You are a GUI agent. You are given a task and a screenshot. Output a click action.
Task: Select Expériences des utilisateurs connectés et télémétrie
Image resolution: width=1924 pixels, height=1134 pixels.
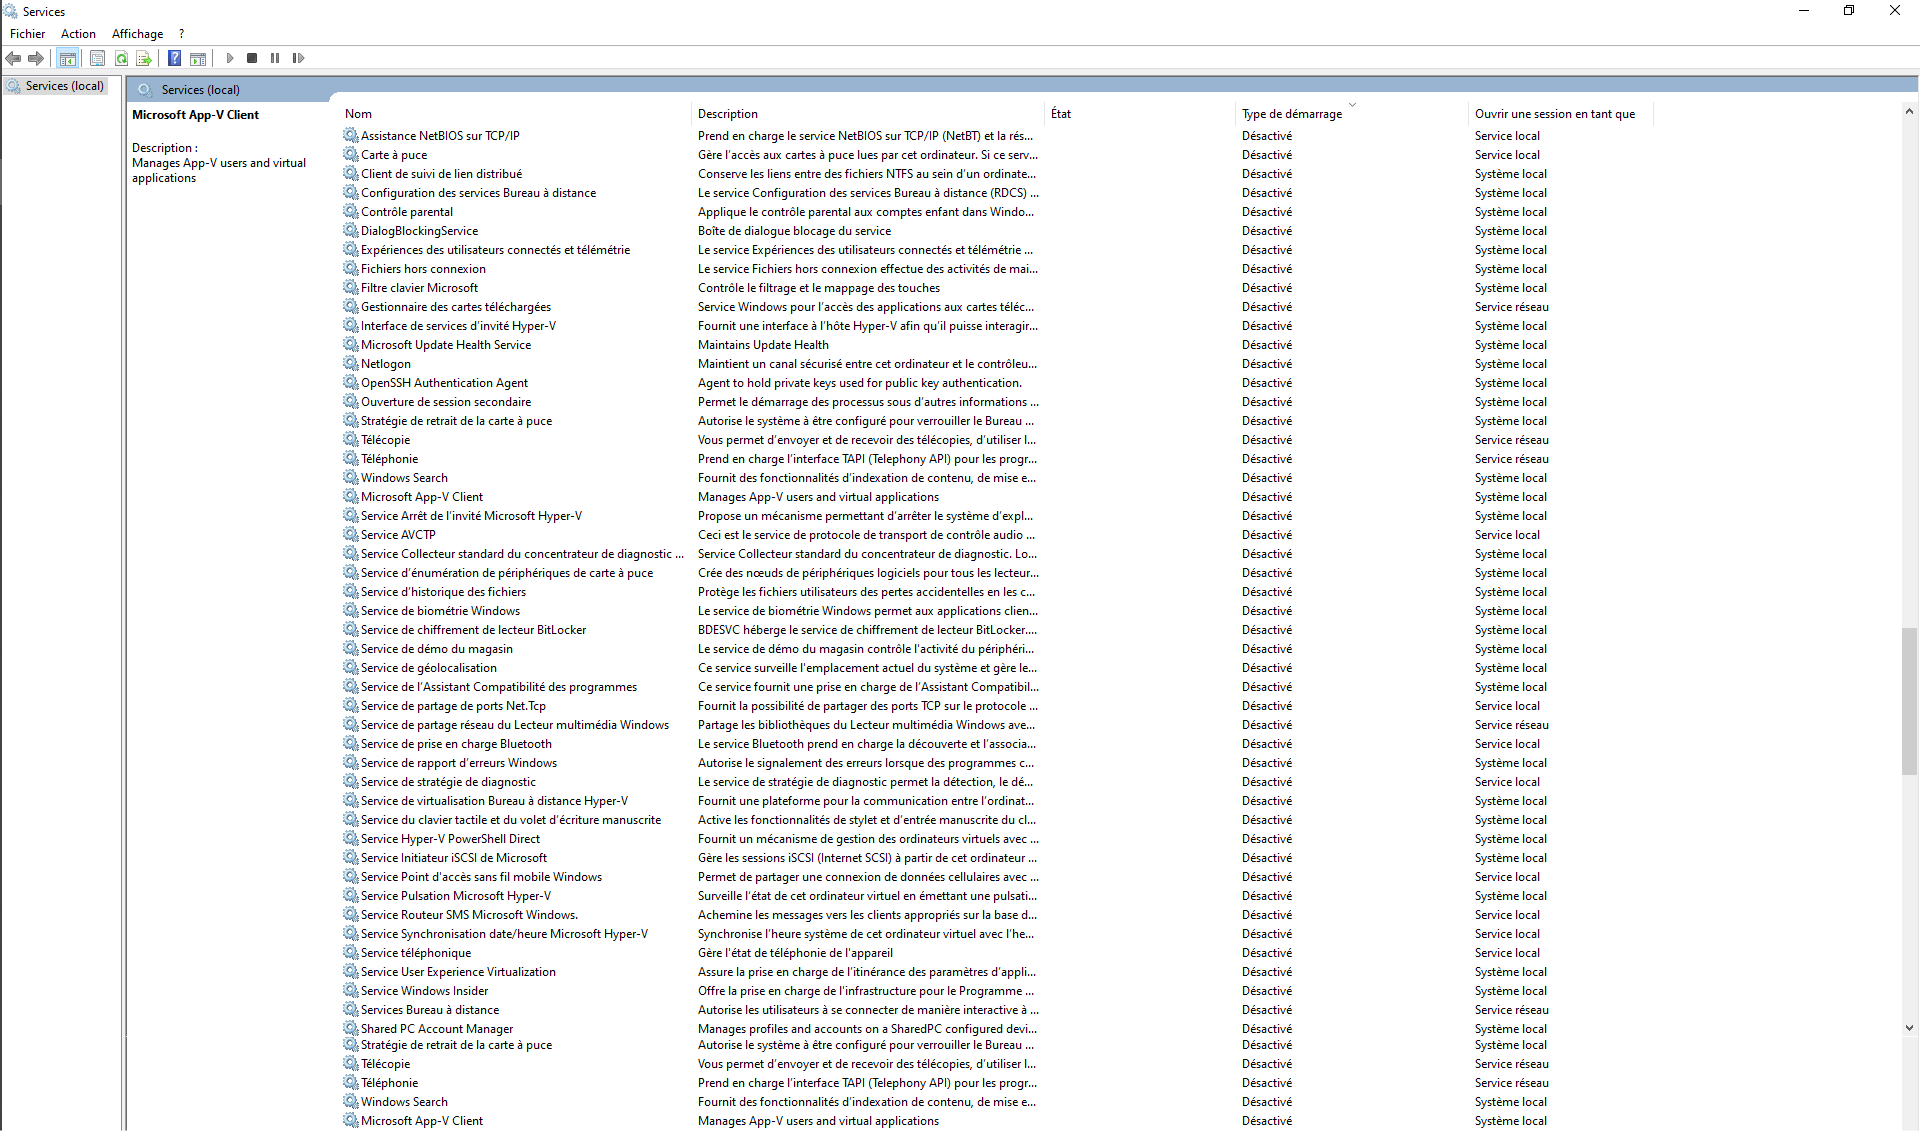495,250
